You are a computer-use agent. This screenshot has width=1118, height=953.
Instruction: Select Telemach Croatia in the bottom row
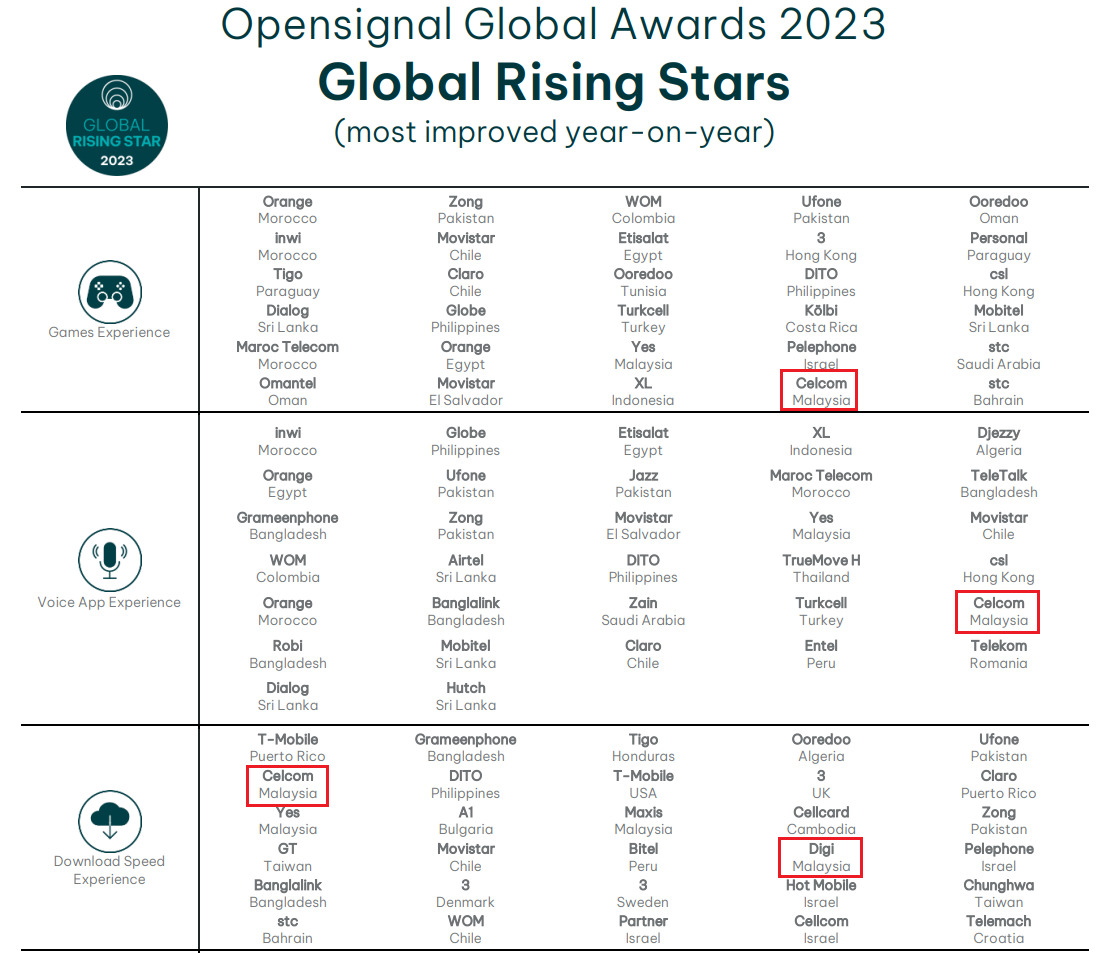(x=998, y=930)
